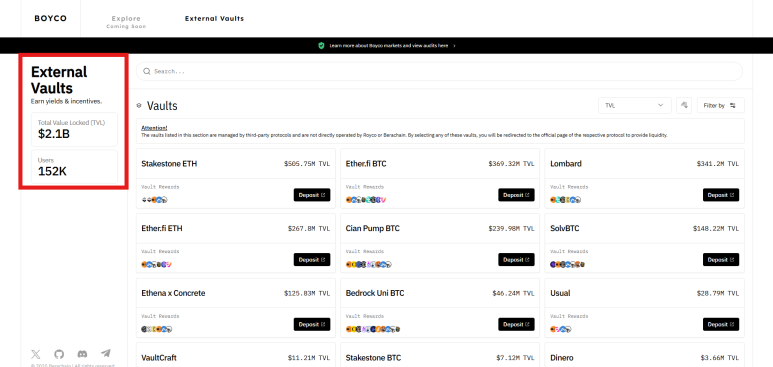
Task: Click the $28.79M TVL value
Action: point(718,293)
